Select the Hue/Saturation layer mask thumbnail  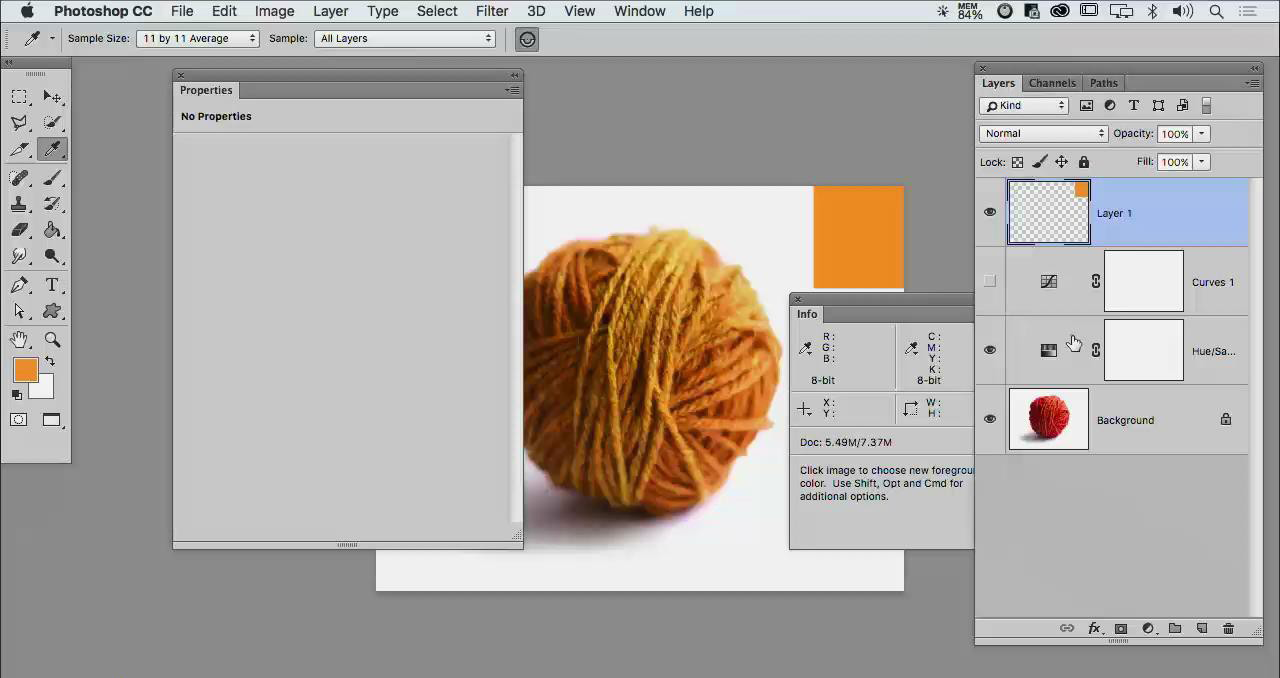click(1143, 350)
